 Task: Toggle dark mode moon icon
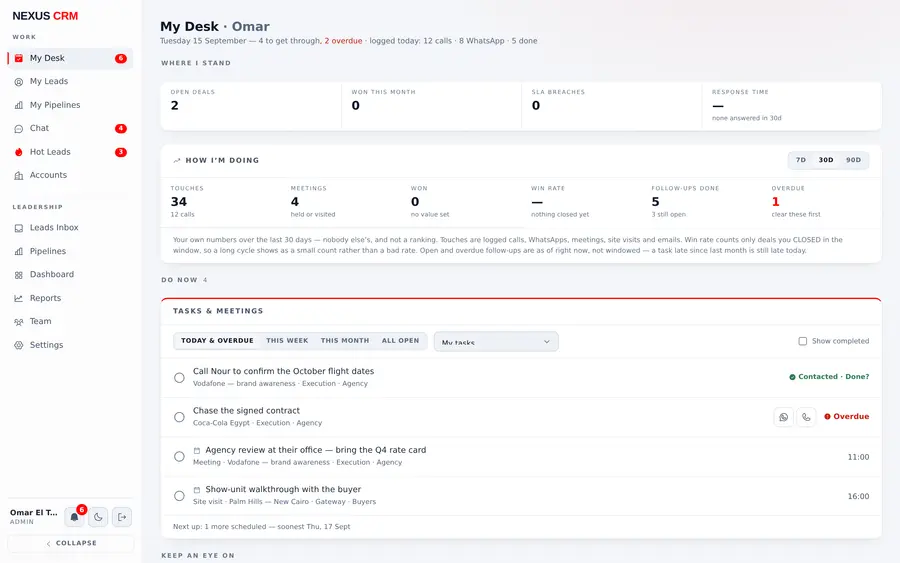[98, 517]
